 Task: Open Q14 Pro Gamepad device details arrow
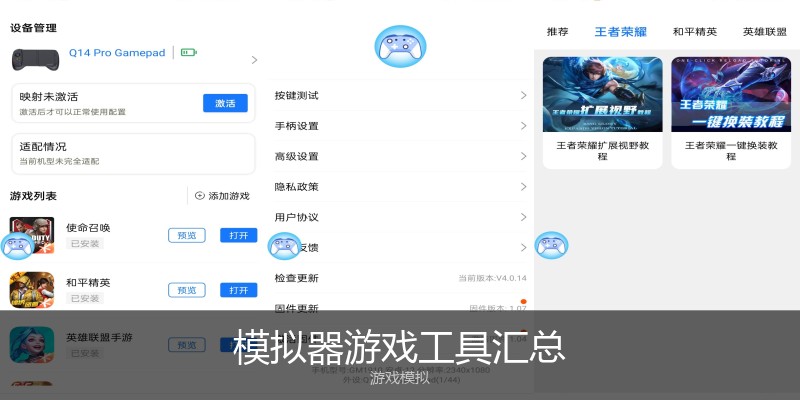(x=254, y=60)
